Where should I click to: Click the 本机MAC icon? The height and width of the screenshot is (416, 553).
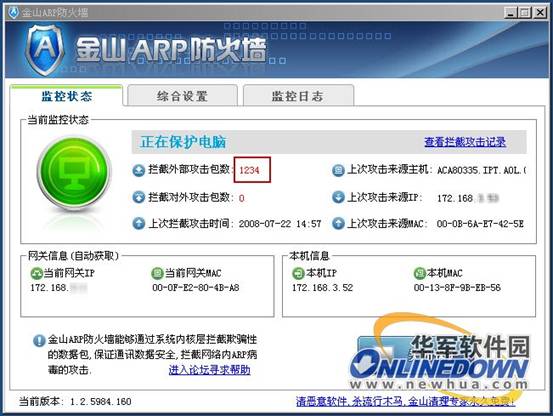tap(419, 273)
